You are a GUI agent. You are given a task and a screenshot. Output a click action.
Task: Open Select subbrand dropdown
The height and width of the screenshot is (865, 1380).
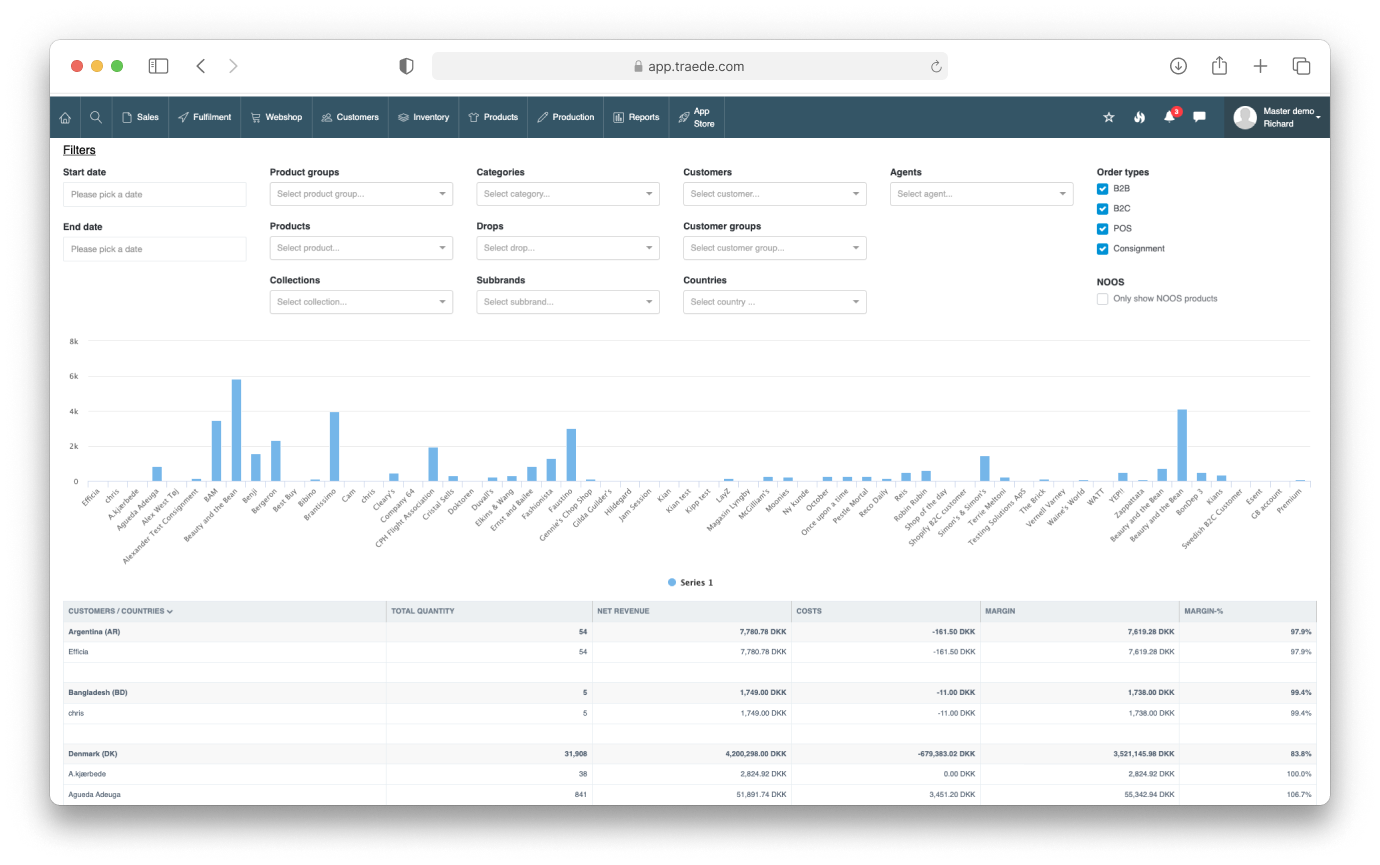pos(568,302)
